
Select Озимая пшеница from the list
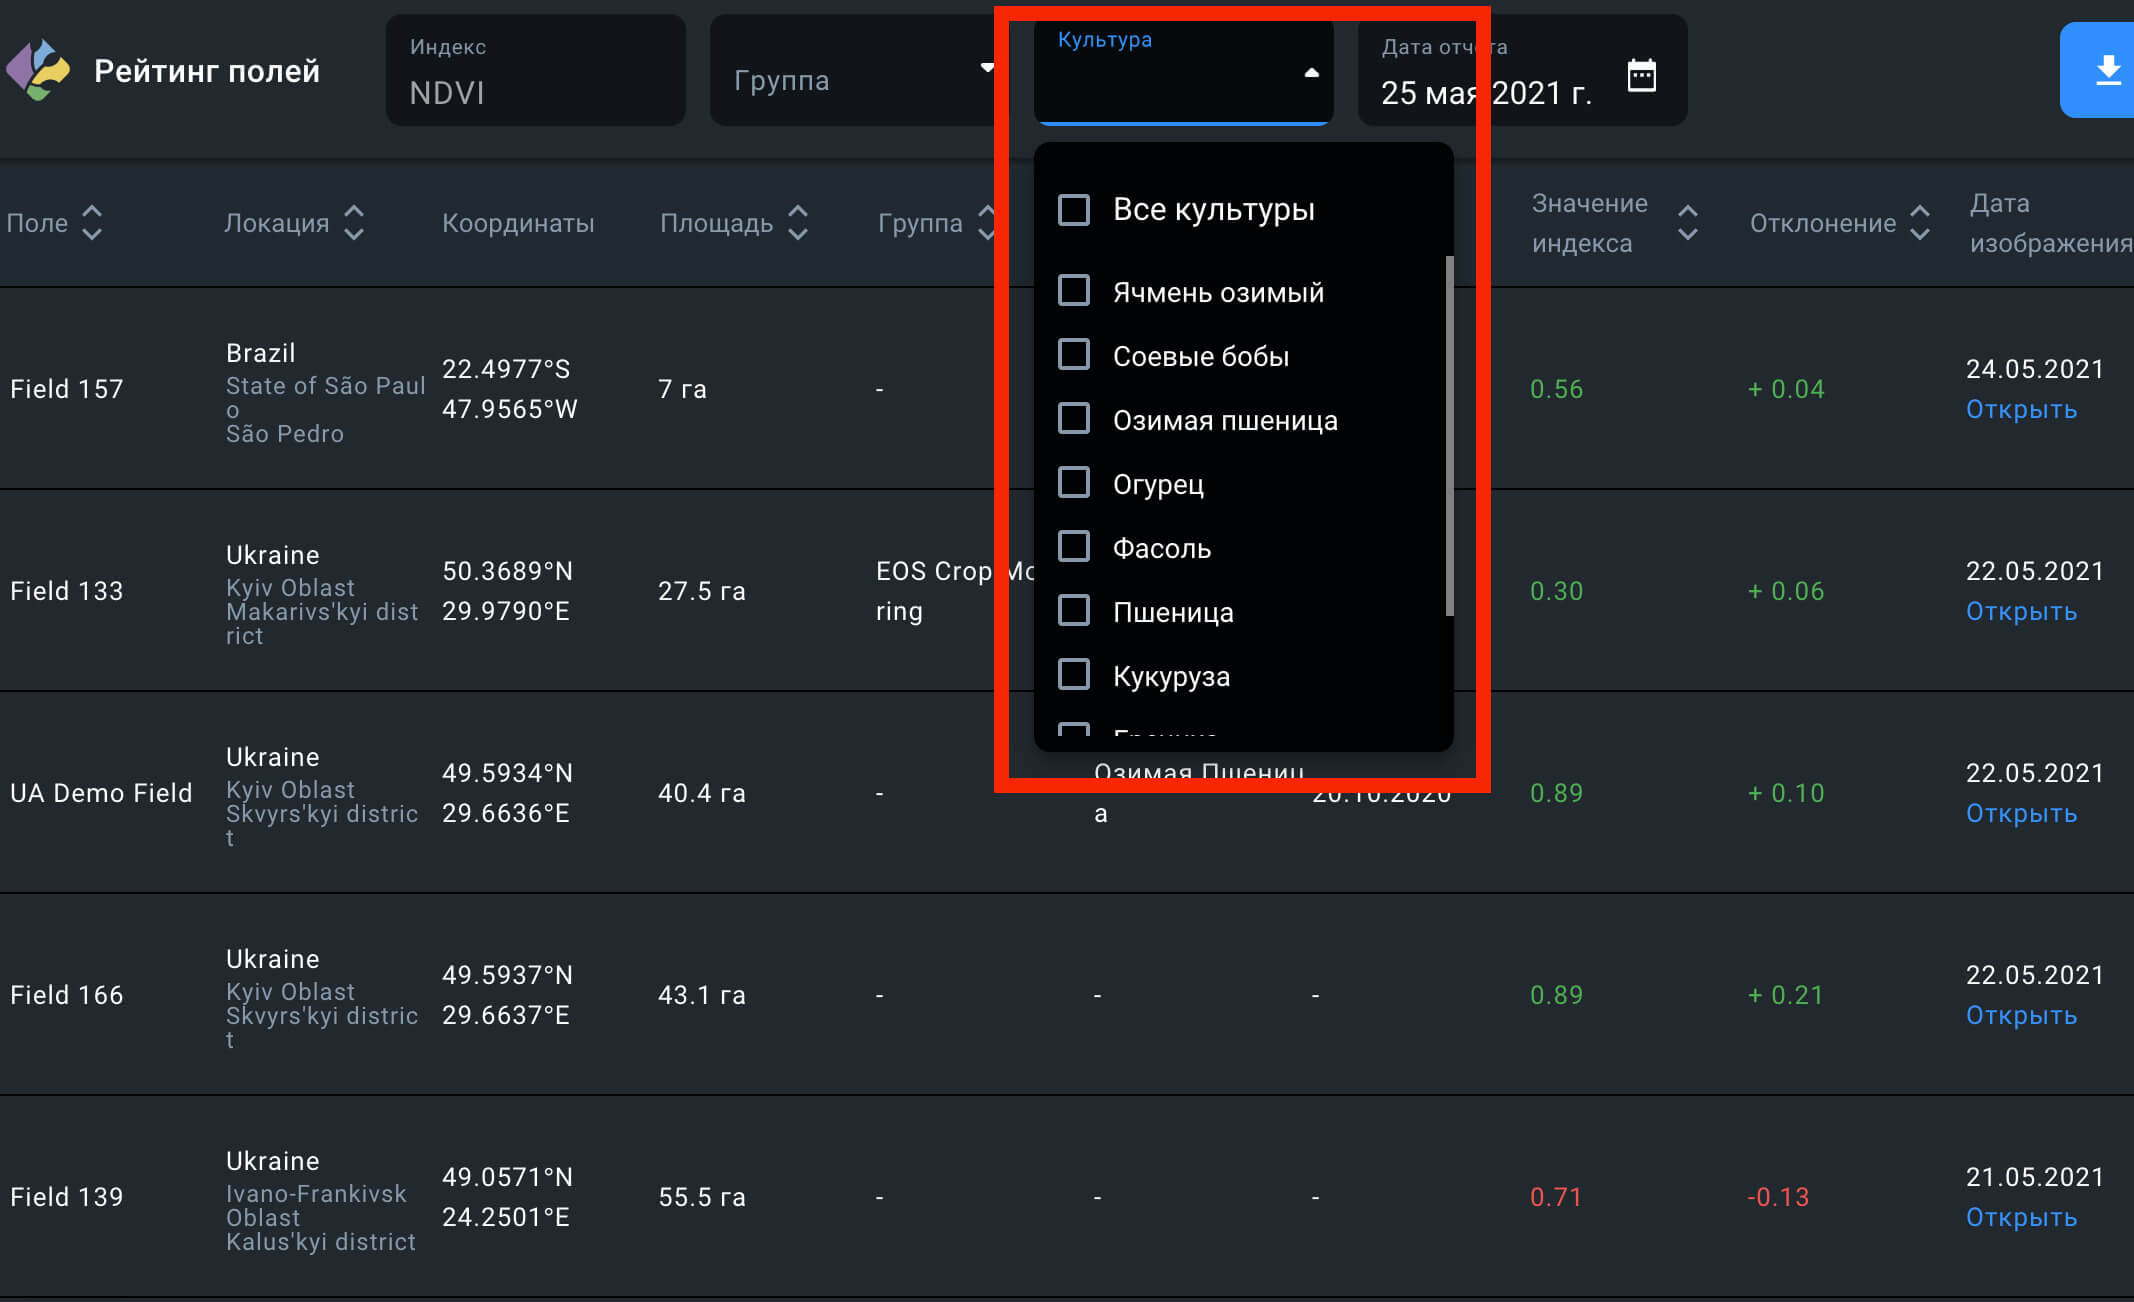click(1224, 420)
